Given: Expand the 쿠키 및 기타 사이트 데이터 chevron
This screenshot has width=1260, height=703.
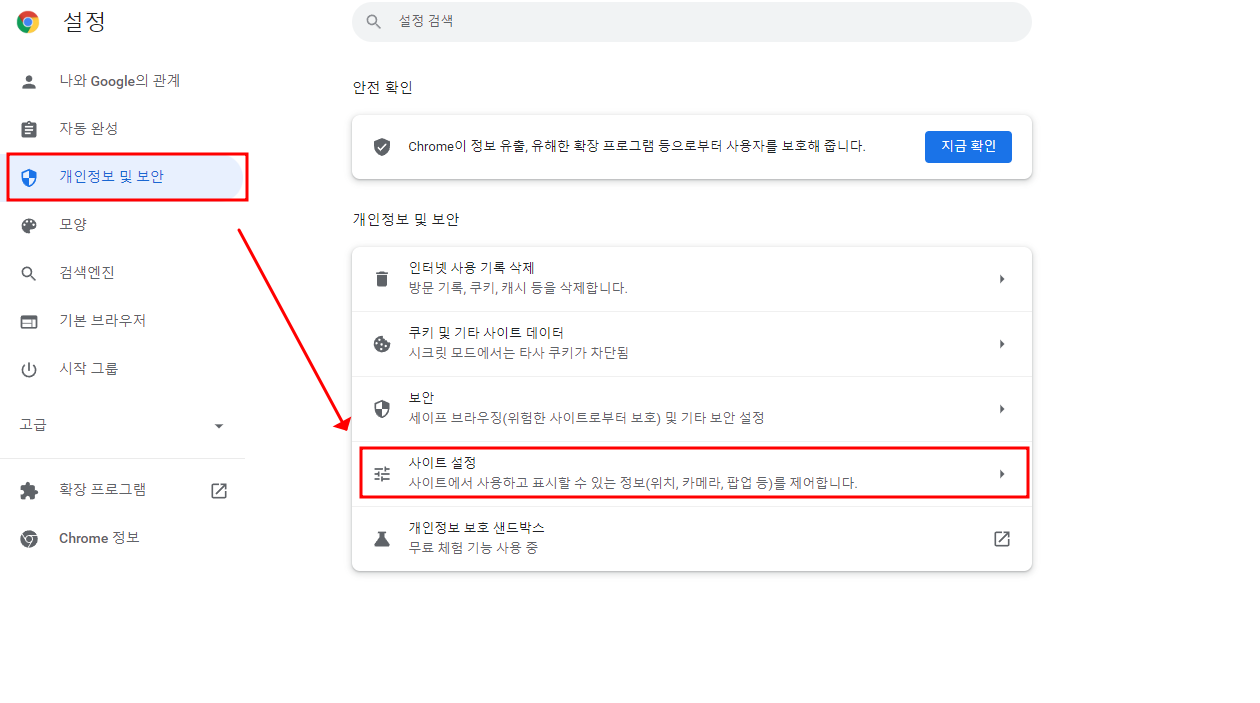Looking at the screenshot, I should 1002,343.
